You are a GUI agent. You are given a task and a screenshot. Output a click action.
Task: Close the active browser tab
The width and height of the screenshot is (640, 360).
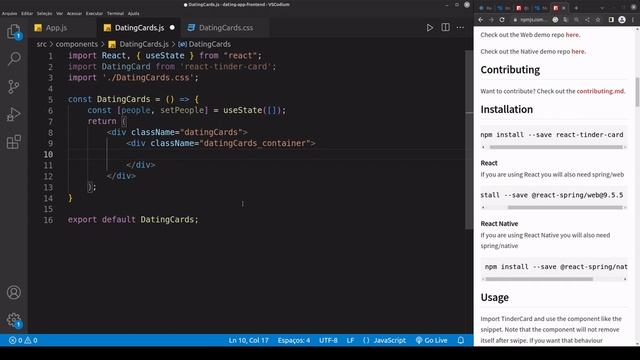pos(564,8)
